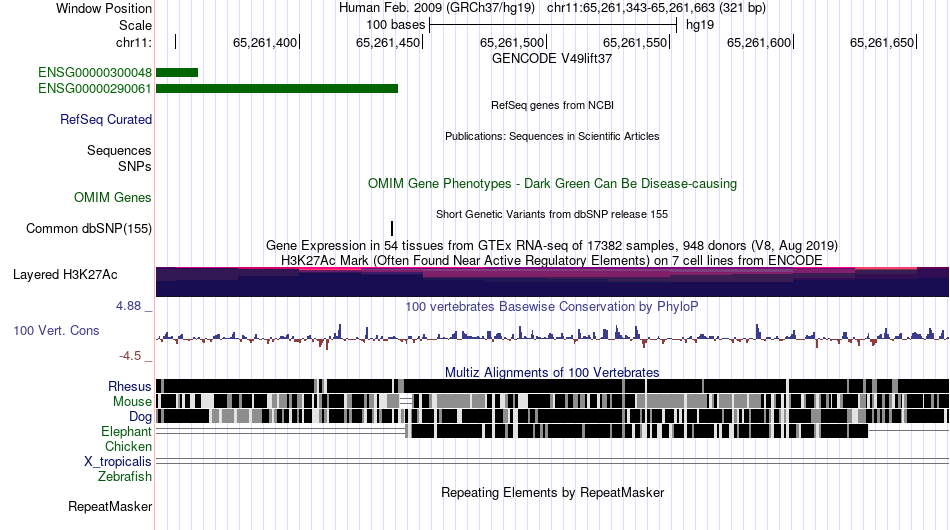Click Publications: Sequences in Scientific Articles title
950x530 pixels.
click(552, 136)
